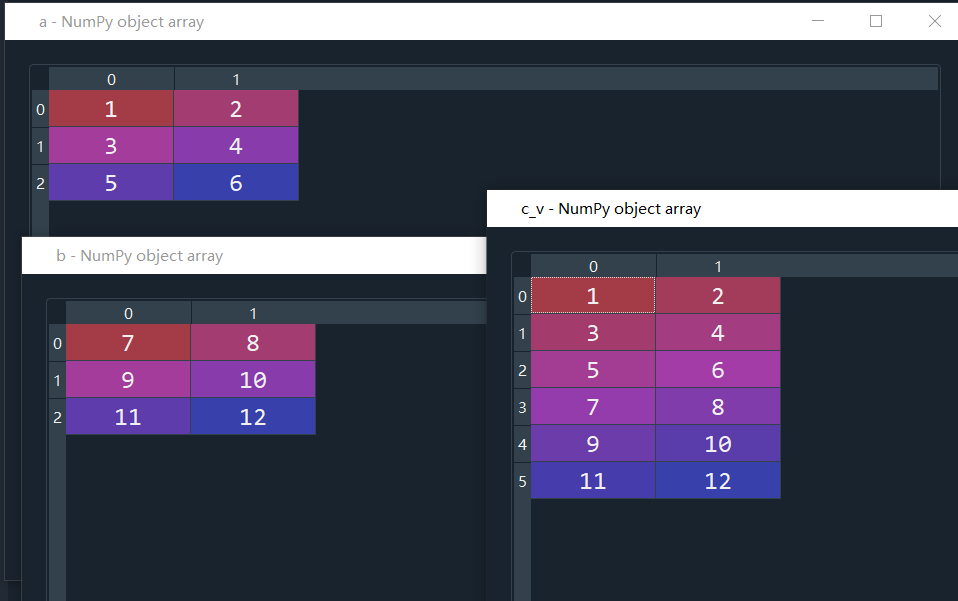Click row header 1 in array b window
This screenshot has height=601, width=958.
coord(57,379)
